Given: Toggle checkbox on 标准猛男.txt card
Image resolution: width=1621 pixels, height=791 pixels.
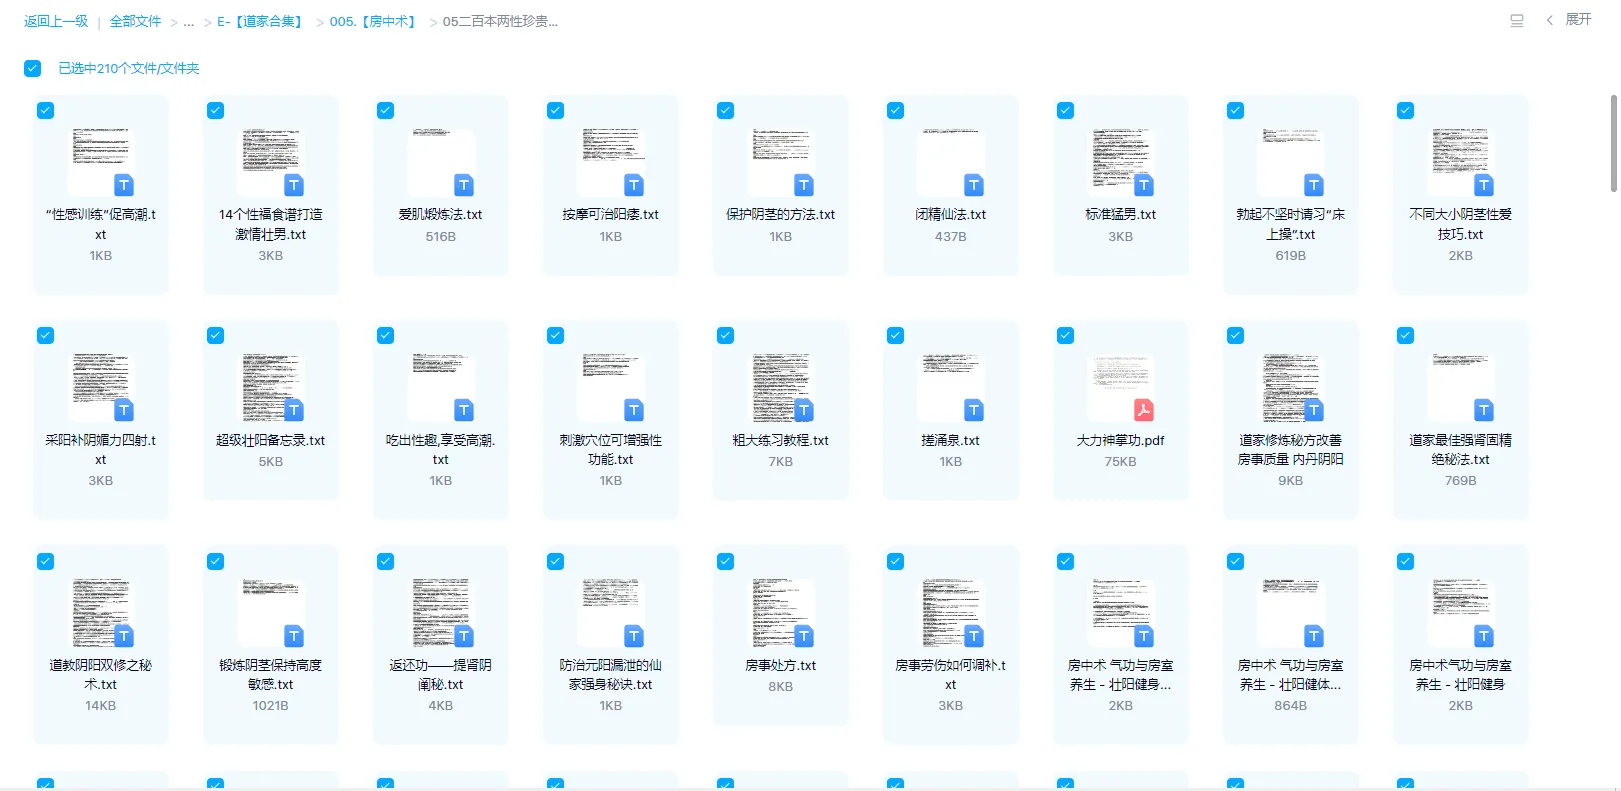Looking at the screenshot, I should click(1065, 111).
